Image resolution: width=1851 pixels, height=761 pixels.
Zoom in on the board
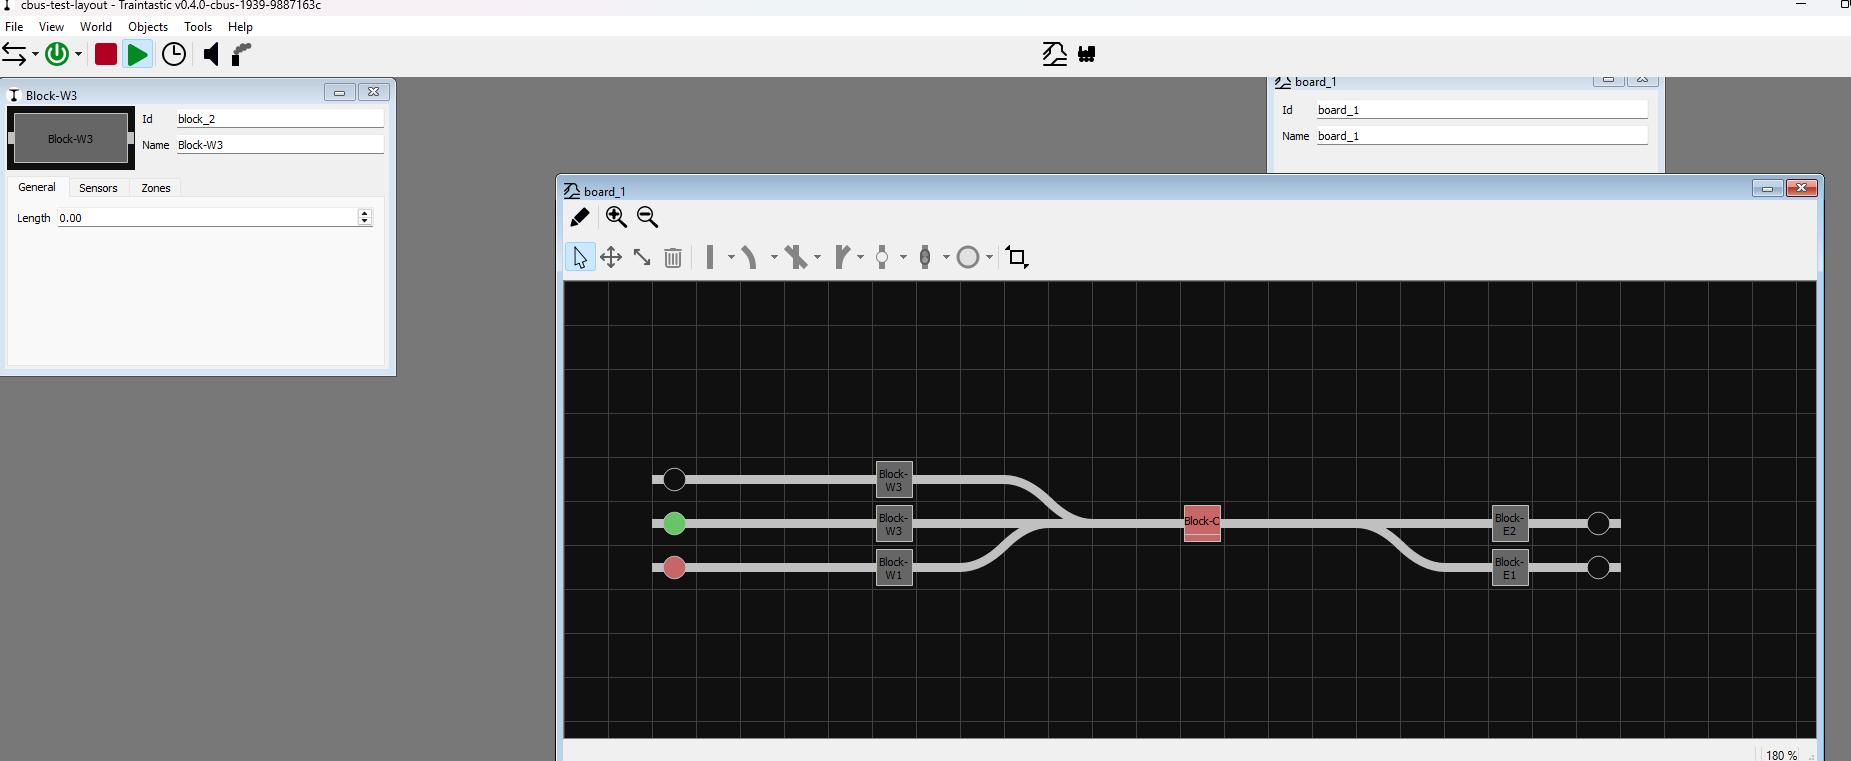coord(616,217)
